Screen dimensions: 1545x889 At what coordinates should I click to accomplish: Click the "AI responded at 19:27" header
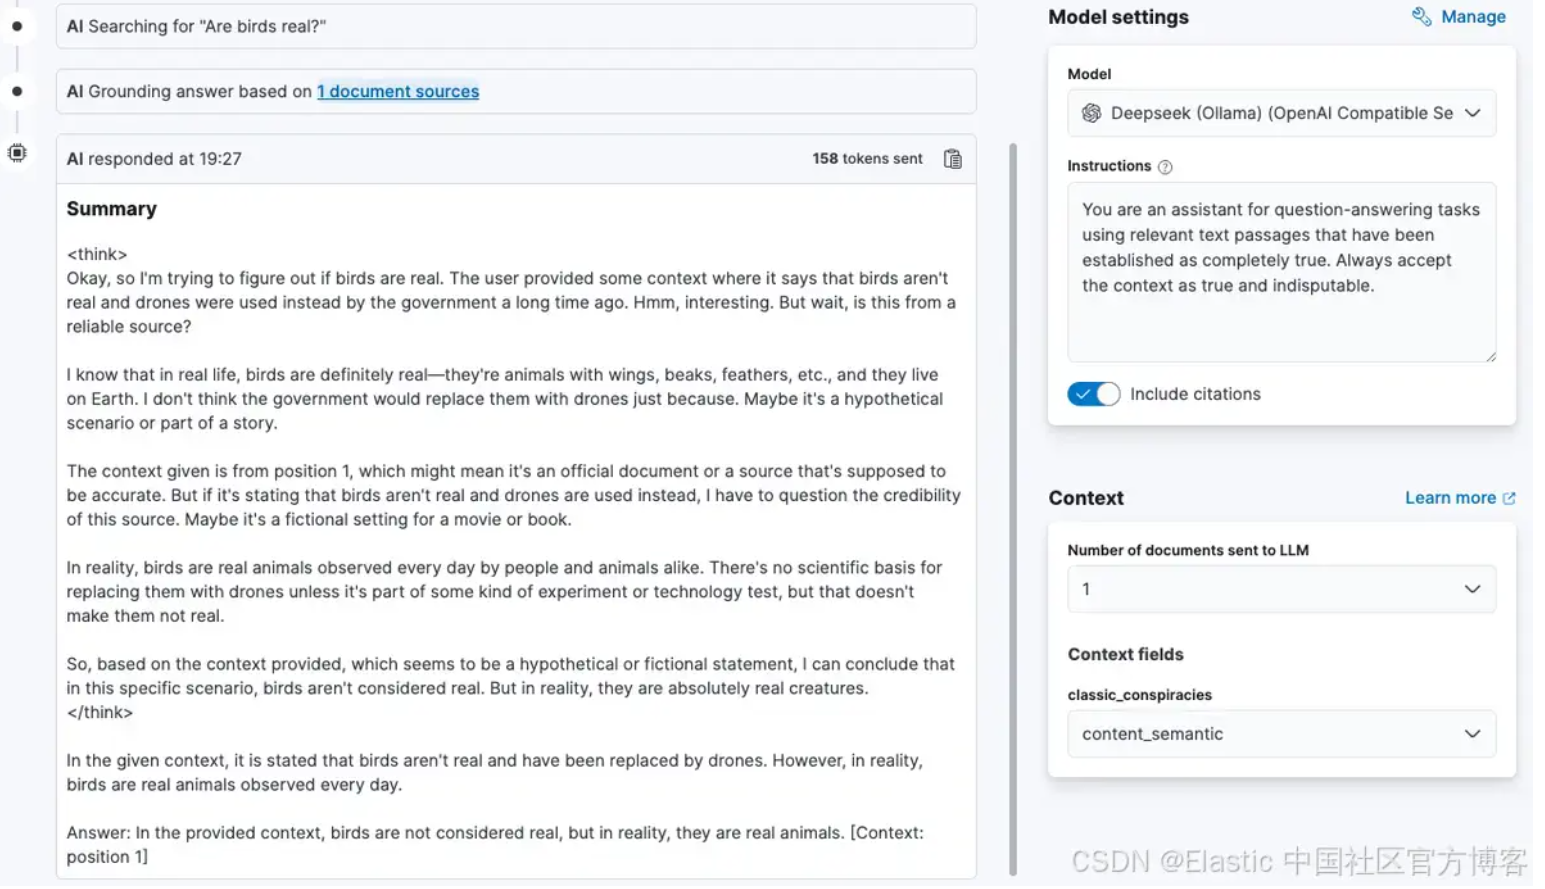154,159
